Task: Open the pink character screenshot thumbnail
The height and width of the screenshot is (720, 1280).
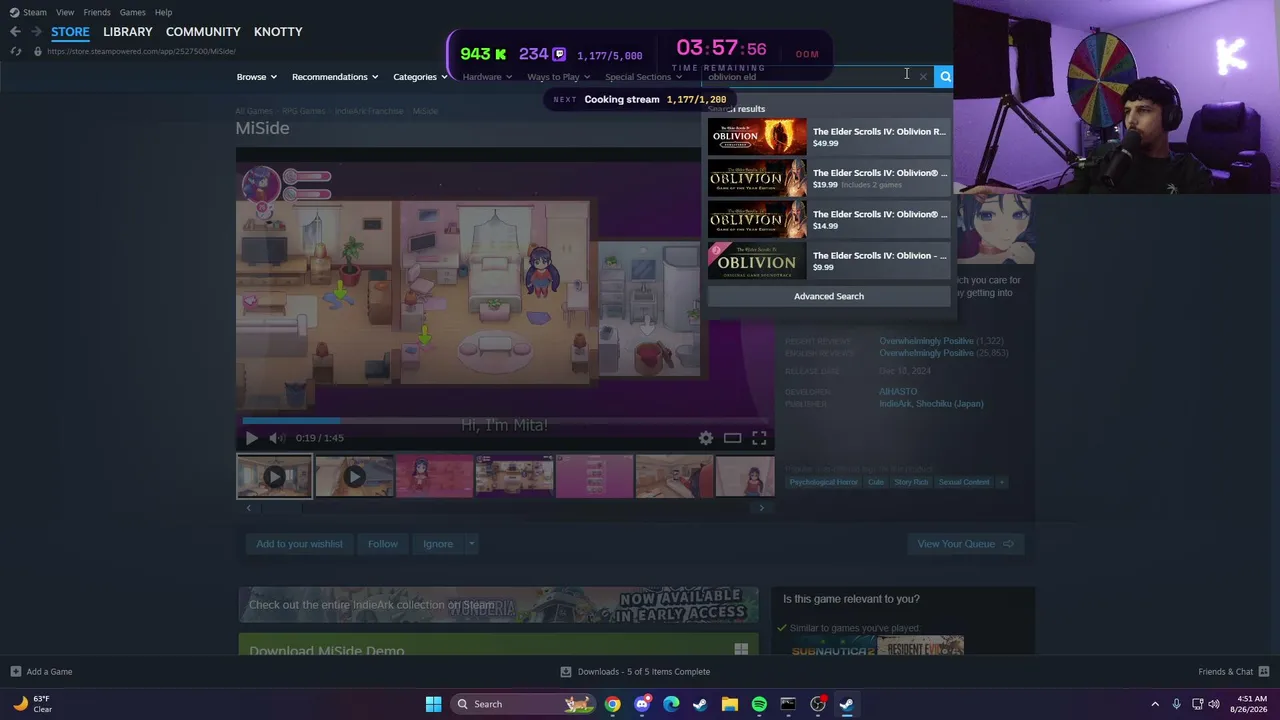Action: (x=434, y=476)
